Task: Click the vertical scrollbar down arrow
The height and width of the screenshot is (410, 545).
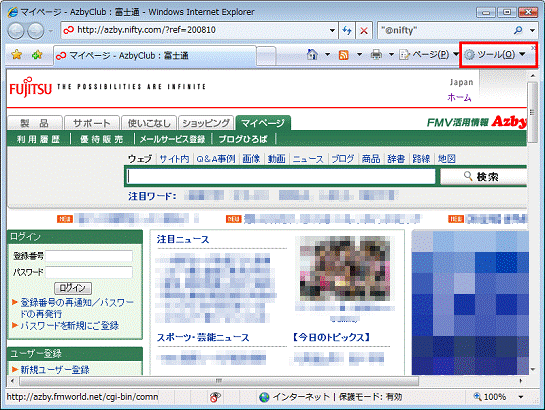Action: tap(532, 370)
